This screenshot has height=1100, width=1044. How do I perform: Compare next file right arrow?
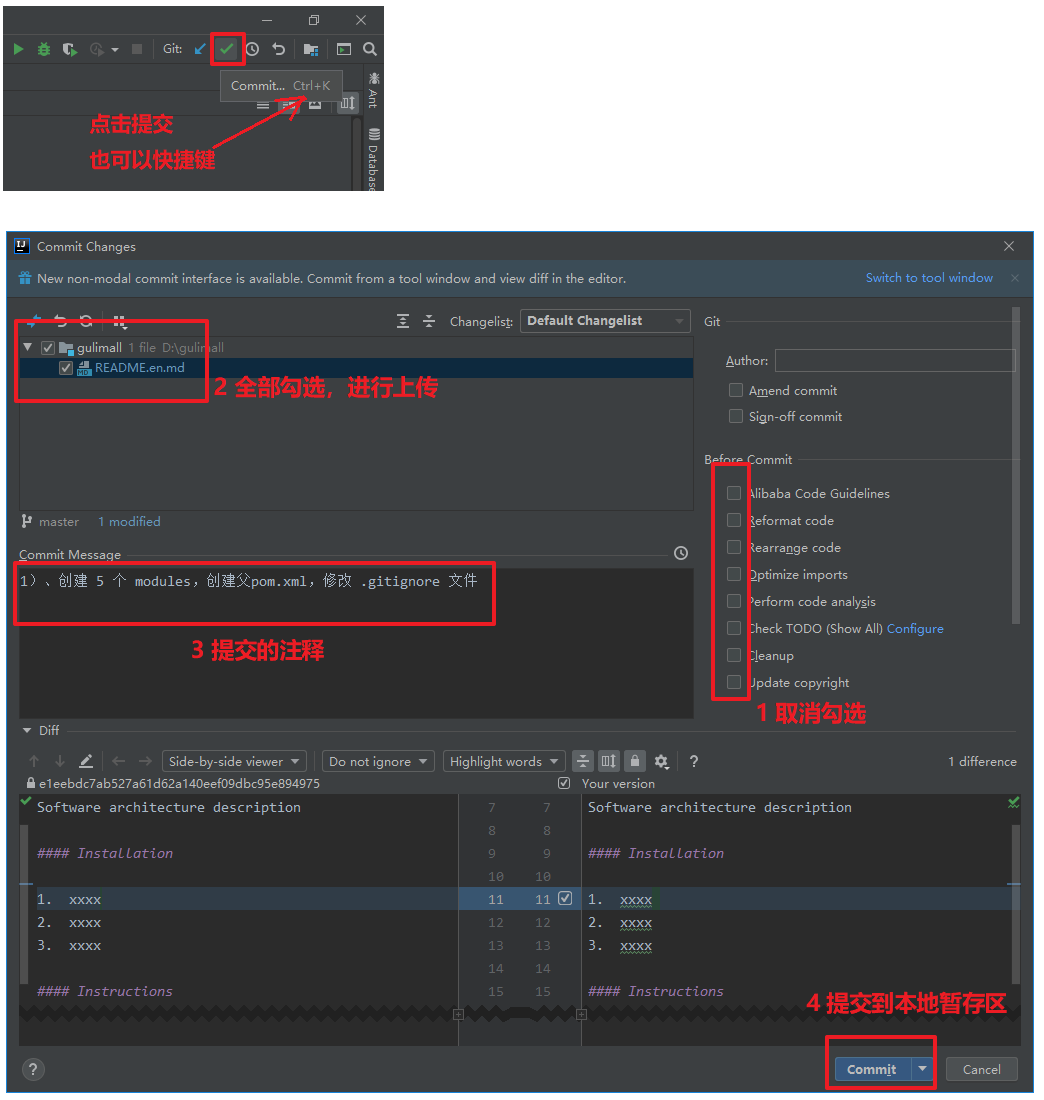click(145, 761)
